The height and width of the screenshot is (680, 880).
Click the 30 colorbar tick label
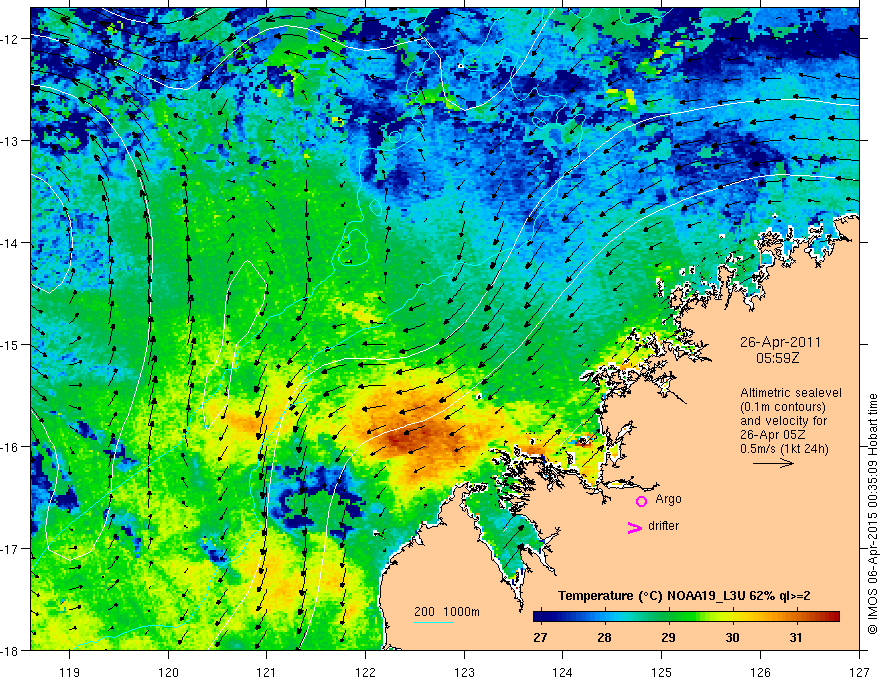[732, 637]
